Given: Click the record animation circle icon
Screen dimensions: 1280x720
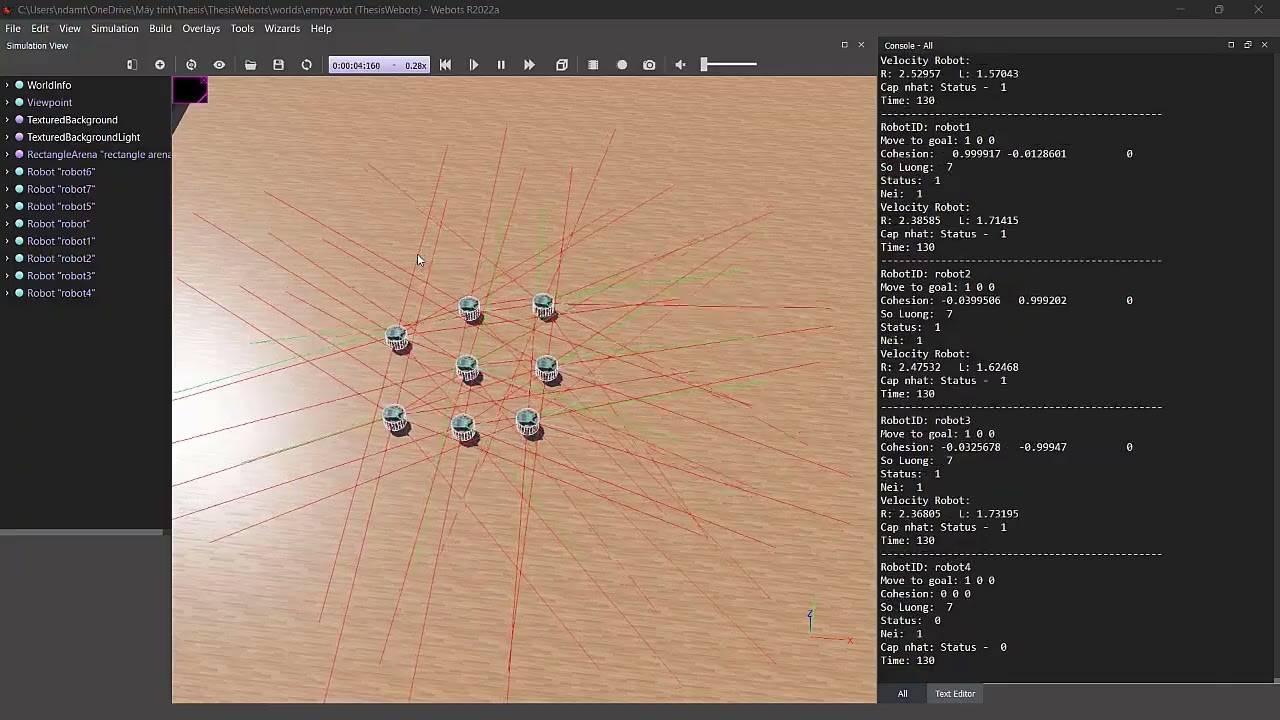Looking at the screenshot, I should 622,65.
